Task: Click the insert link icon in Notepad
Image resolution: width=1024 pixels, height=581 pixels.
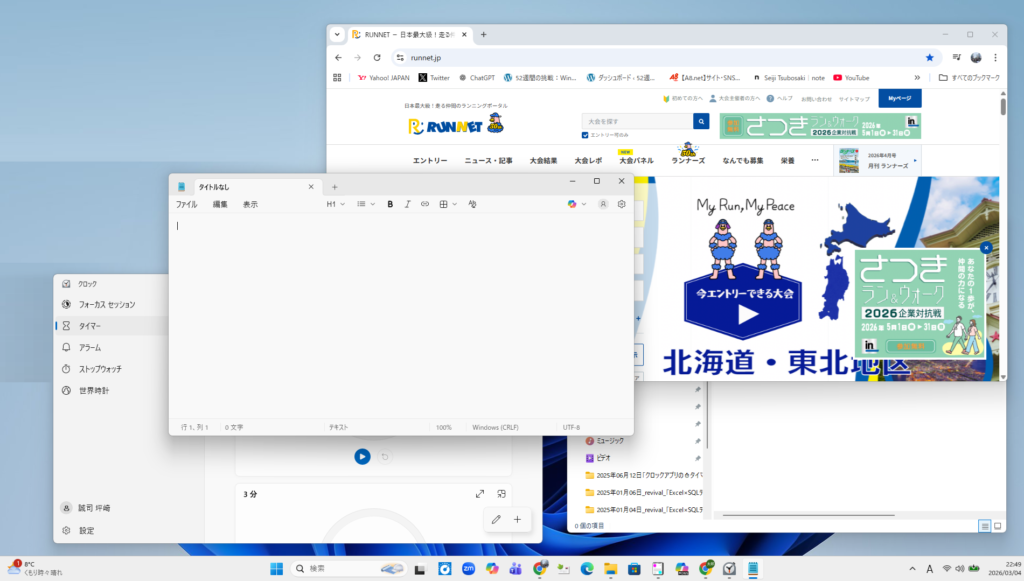Action: coord(425,204)
